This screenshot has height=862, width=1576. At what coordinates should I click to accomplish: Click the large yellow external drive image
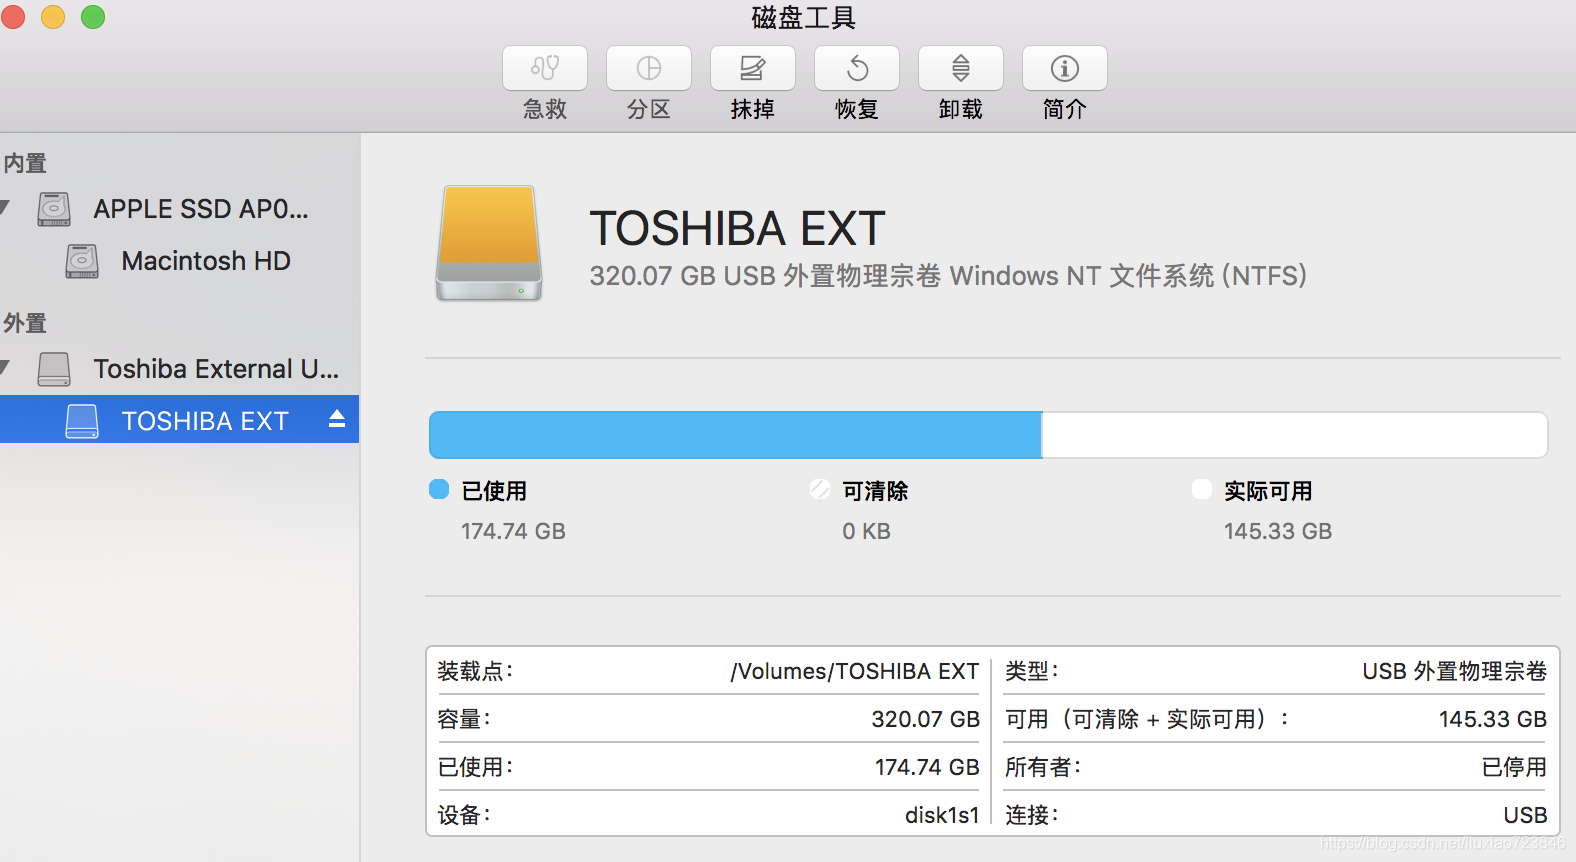(489, 243)
